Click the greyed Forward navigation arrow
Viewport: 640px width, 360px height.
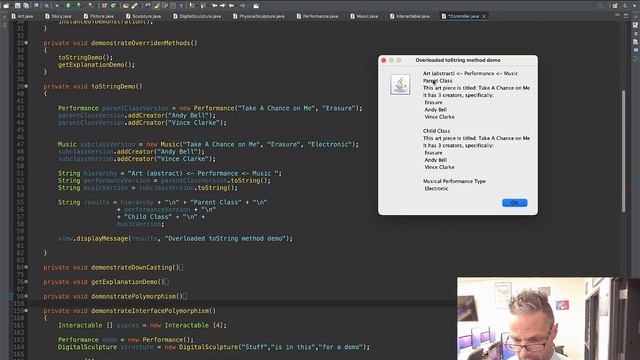click(242, 6)
